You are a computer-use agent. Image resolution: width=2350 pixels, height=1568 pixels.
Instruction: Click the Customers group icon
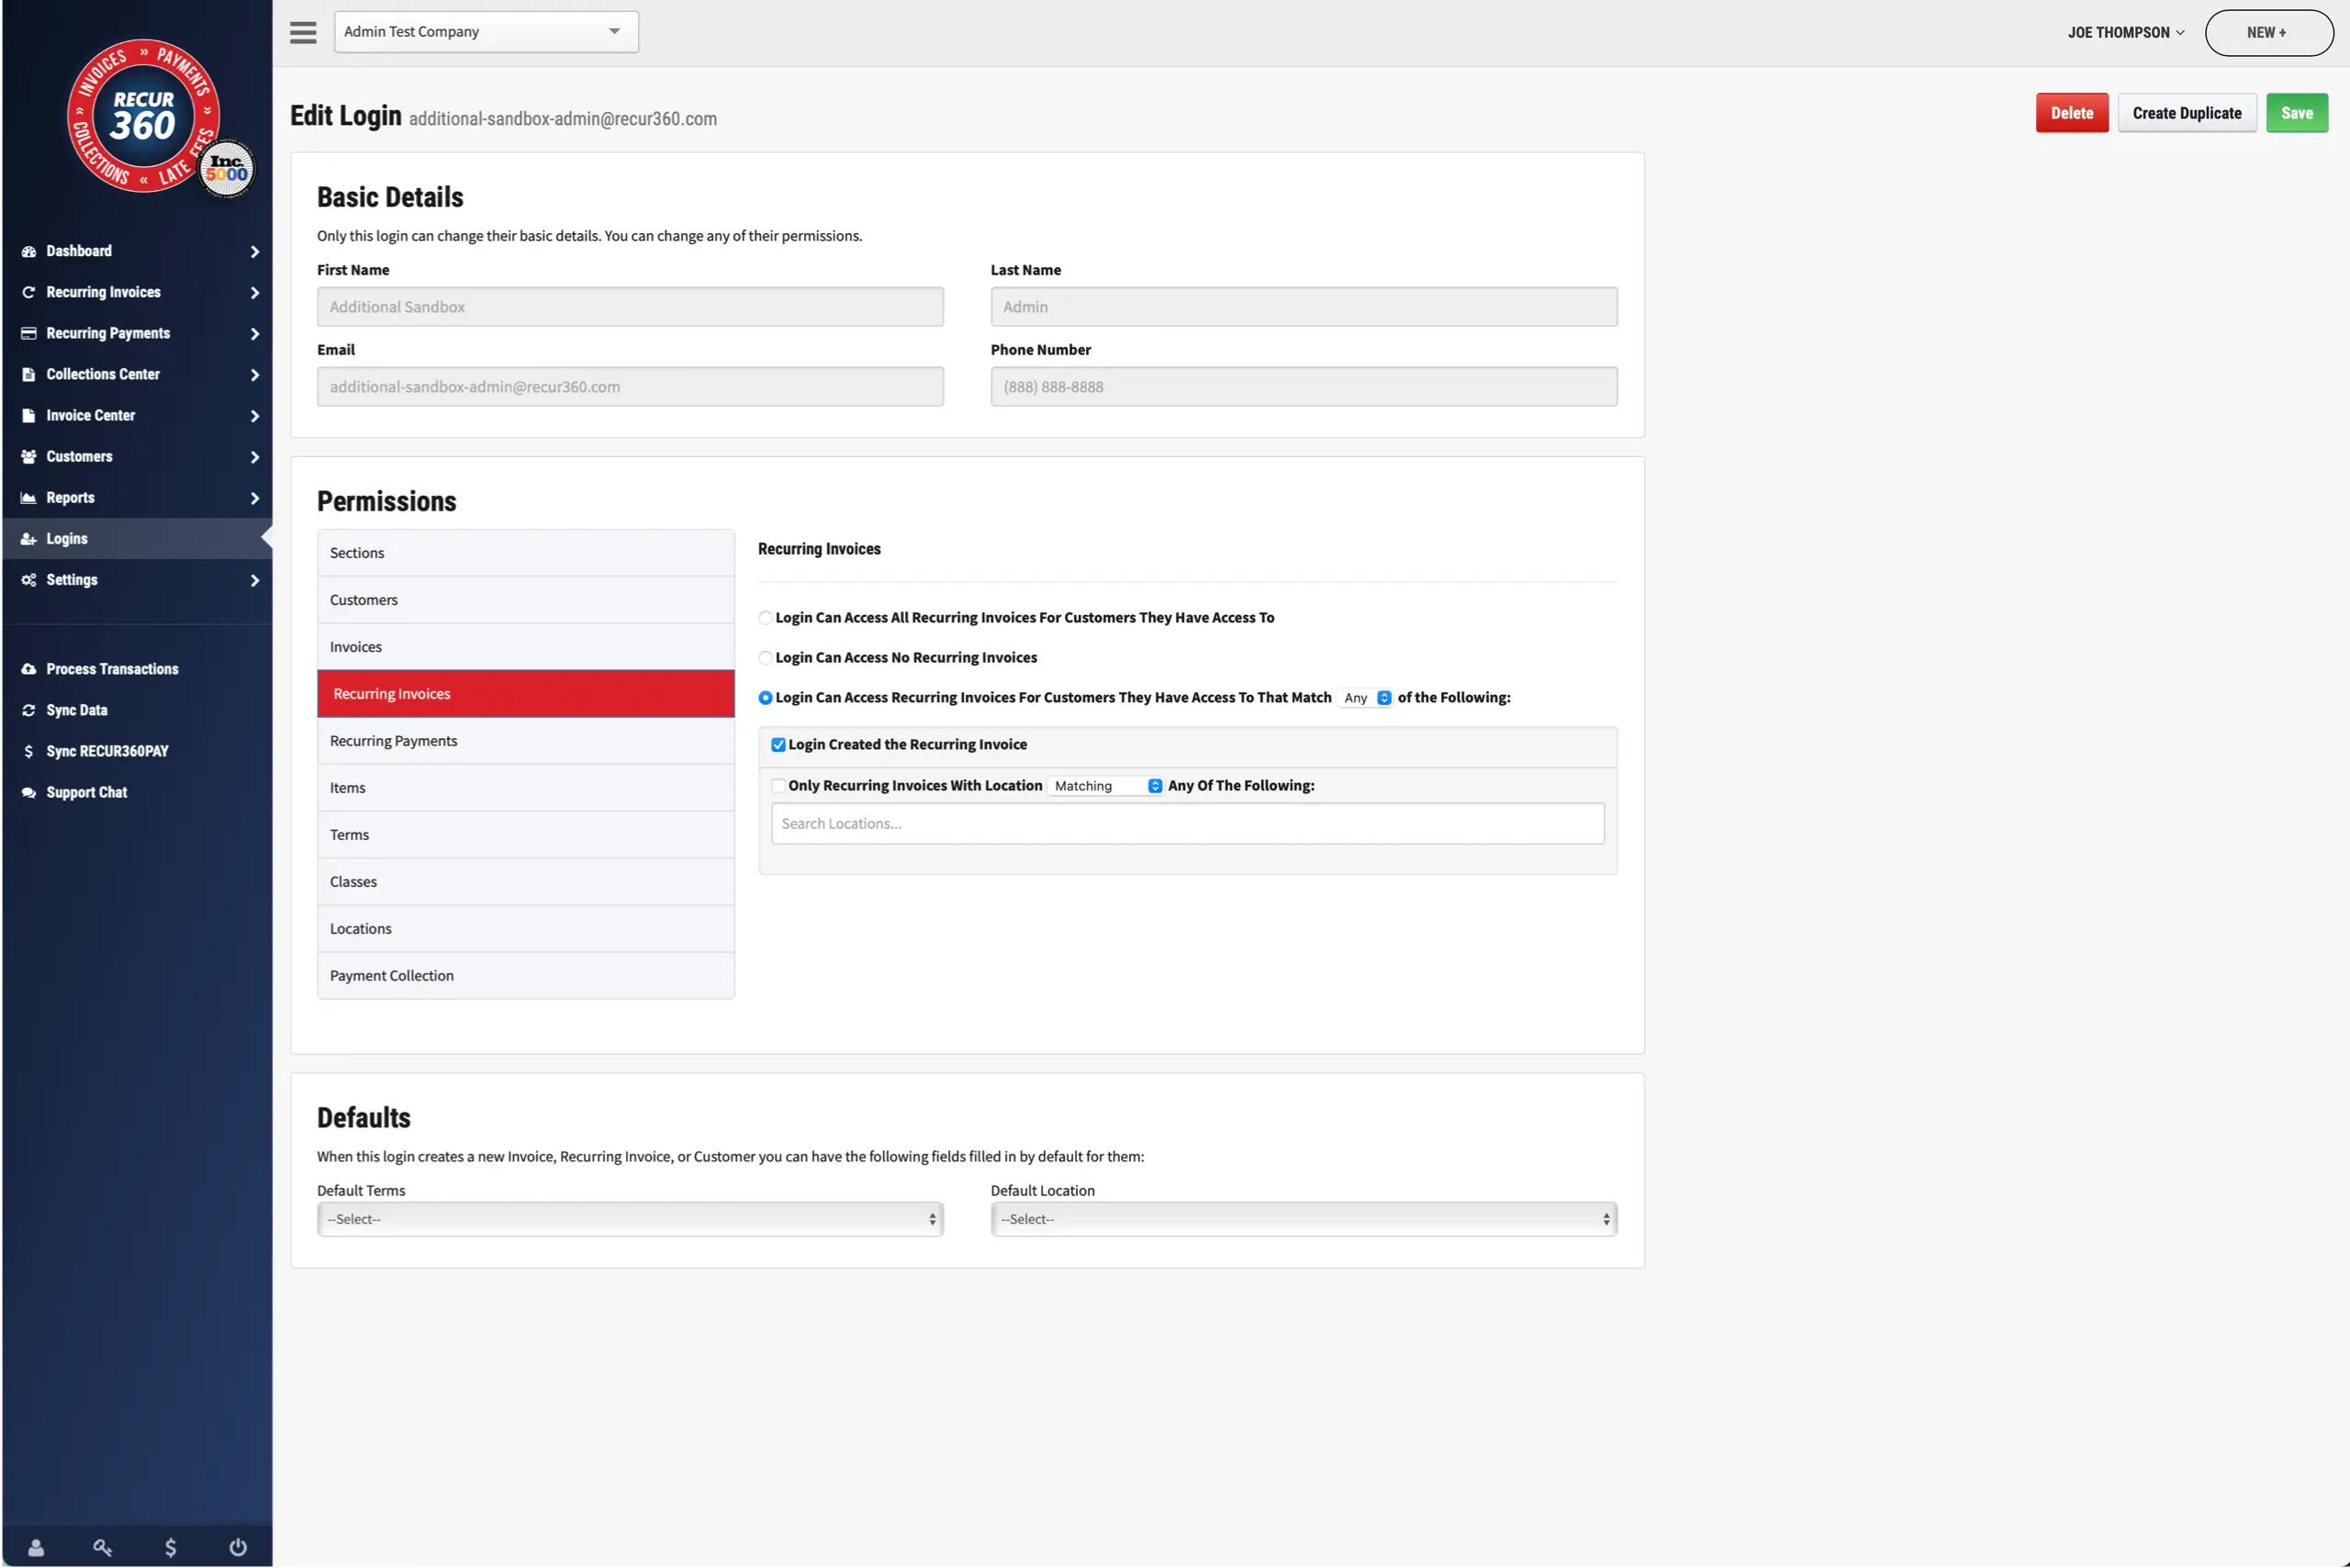click(x=28, y=456)
